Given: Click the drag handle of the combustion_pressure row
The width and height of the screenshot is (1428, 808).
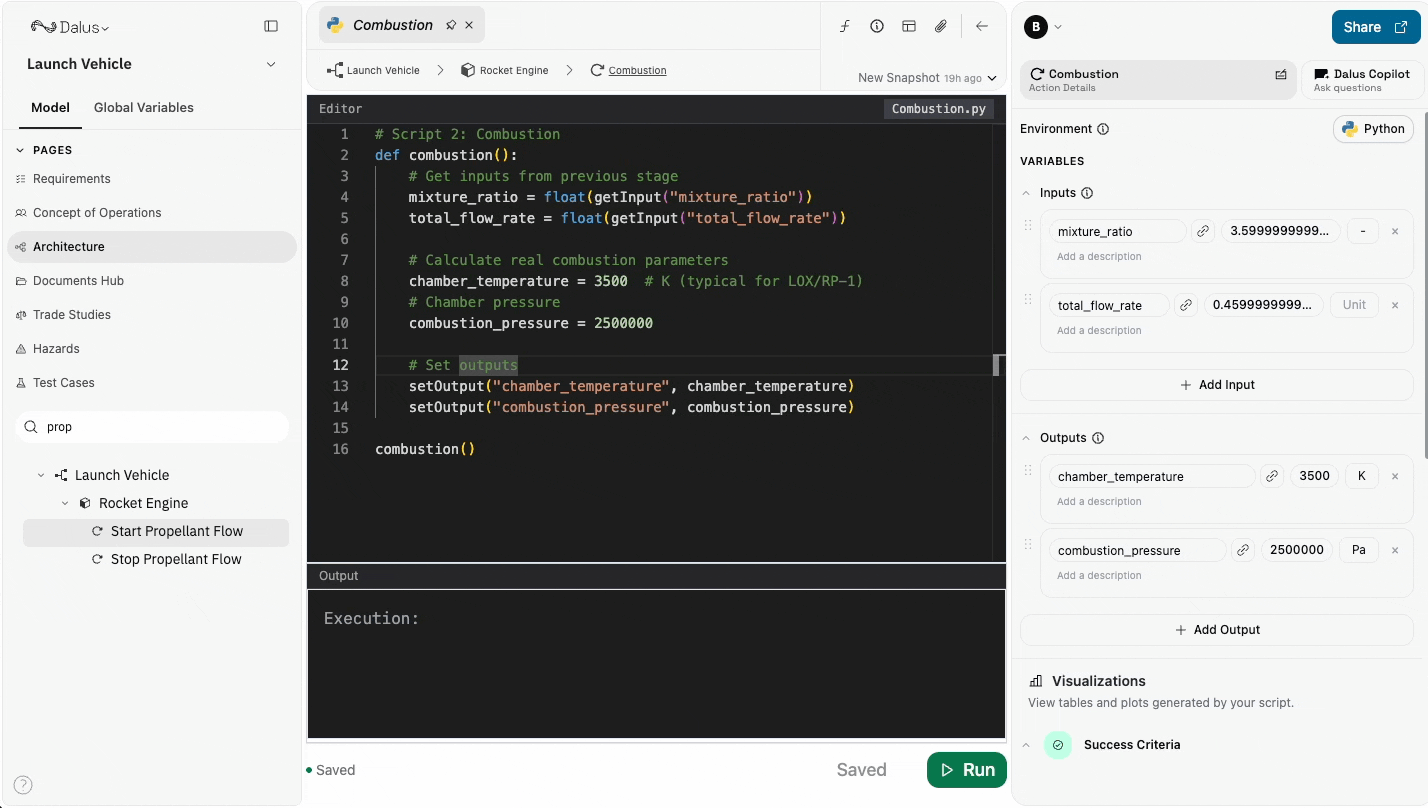Looking at the screenshot, I should point(1028,545).
